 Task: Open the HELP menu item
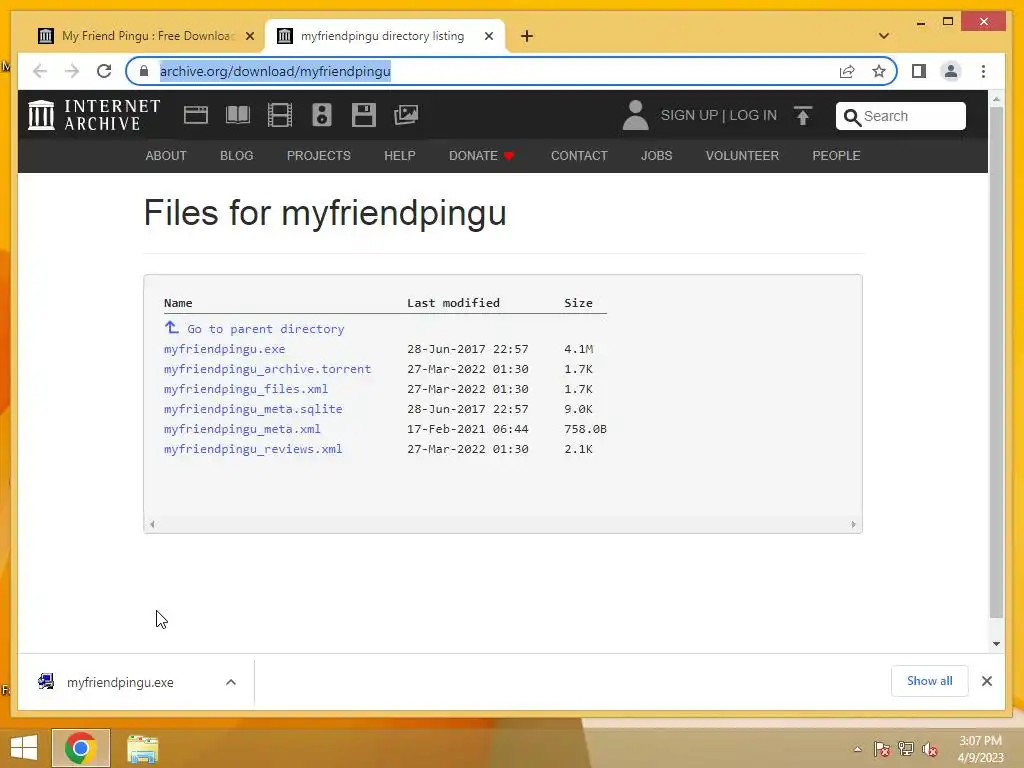400,155
